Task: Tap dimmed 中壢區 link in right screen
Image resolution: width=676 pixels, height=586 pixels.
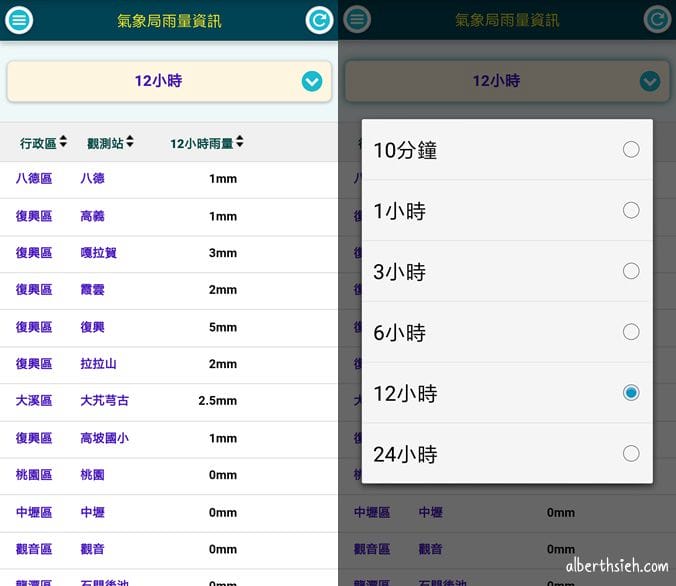Action: click(x=372, y=512)
